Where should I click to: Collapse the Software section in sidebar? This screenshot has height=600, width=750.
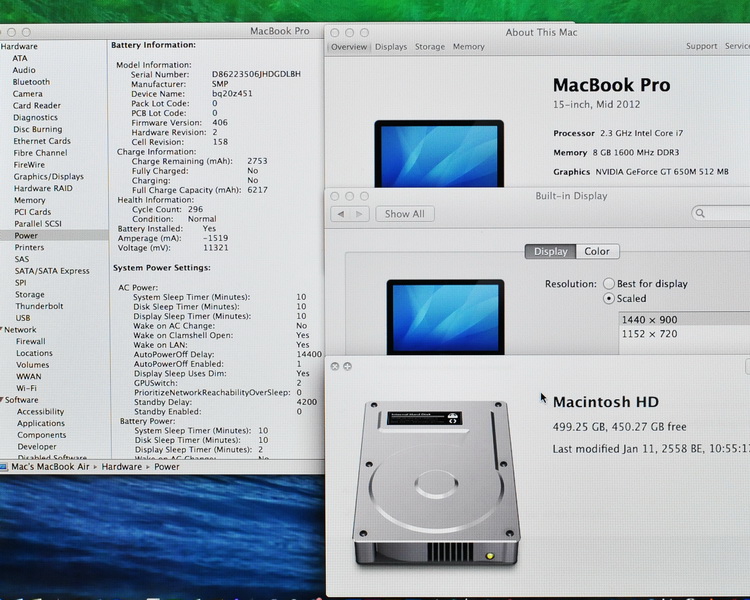(2, 400)
